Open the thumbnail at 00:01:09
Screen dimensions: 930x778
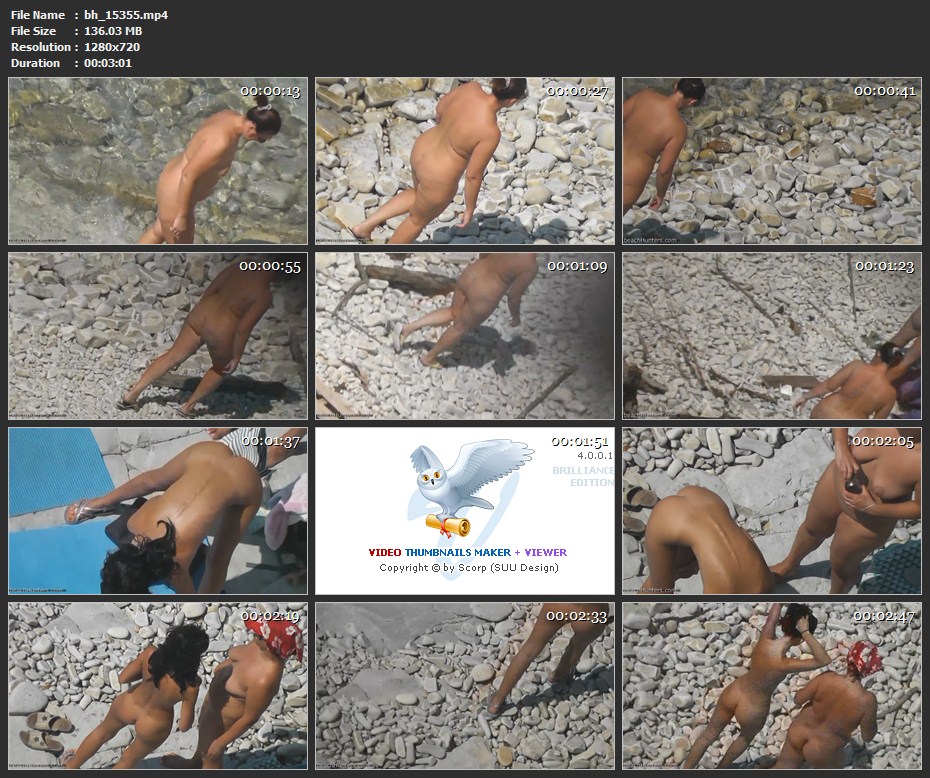pyautogui.click(x=465, y=336)
